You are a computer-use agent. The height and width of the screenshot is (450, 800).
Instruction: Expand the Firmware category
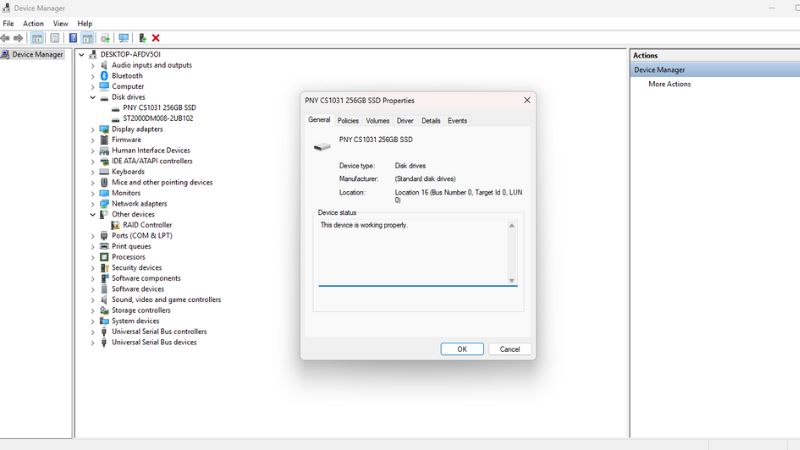point(93,140)
